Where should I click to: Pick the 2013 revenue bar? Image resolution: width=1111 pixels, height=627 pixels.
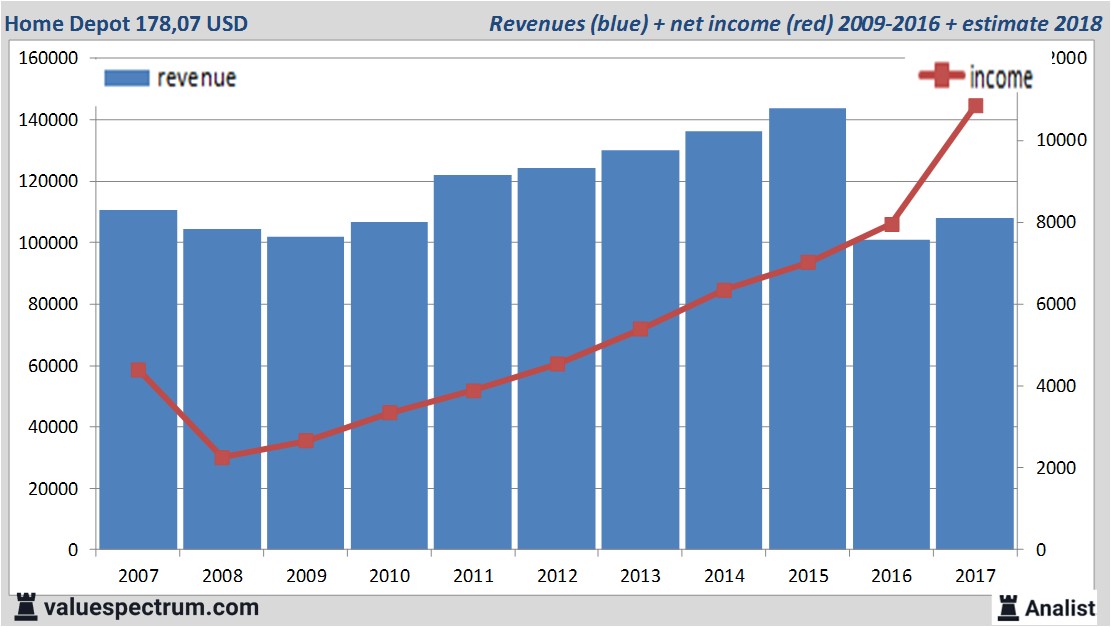tap(640, 350)
